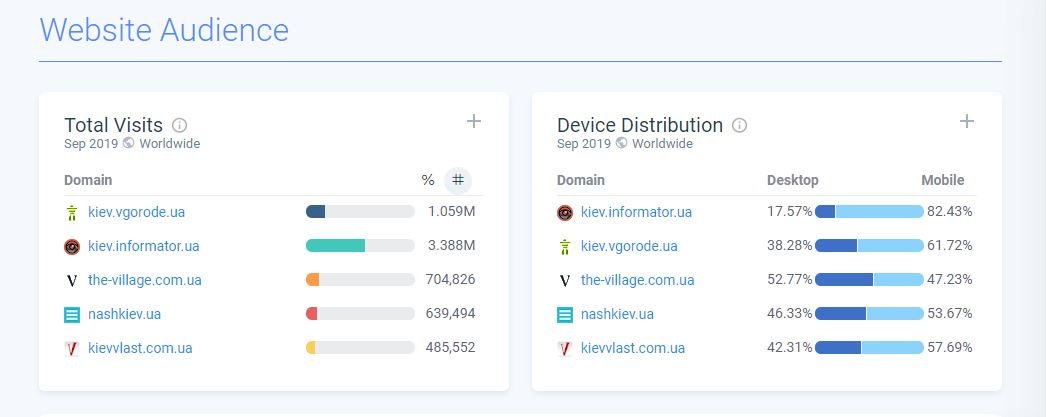Click Desktop column header
This screenshot has height=417, width=1046.
click(x=793, y=180)
